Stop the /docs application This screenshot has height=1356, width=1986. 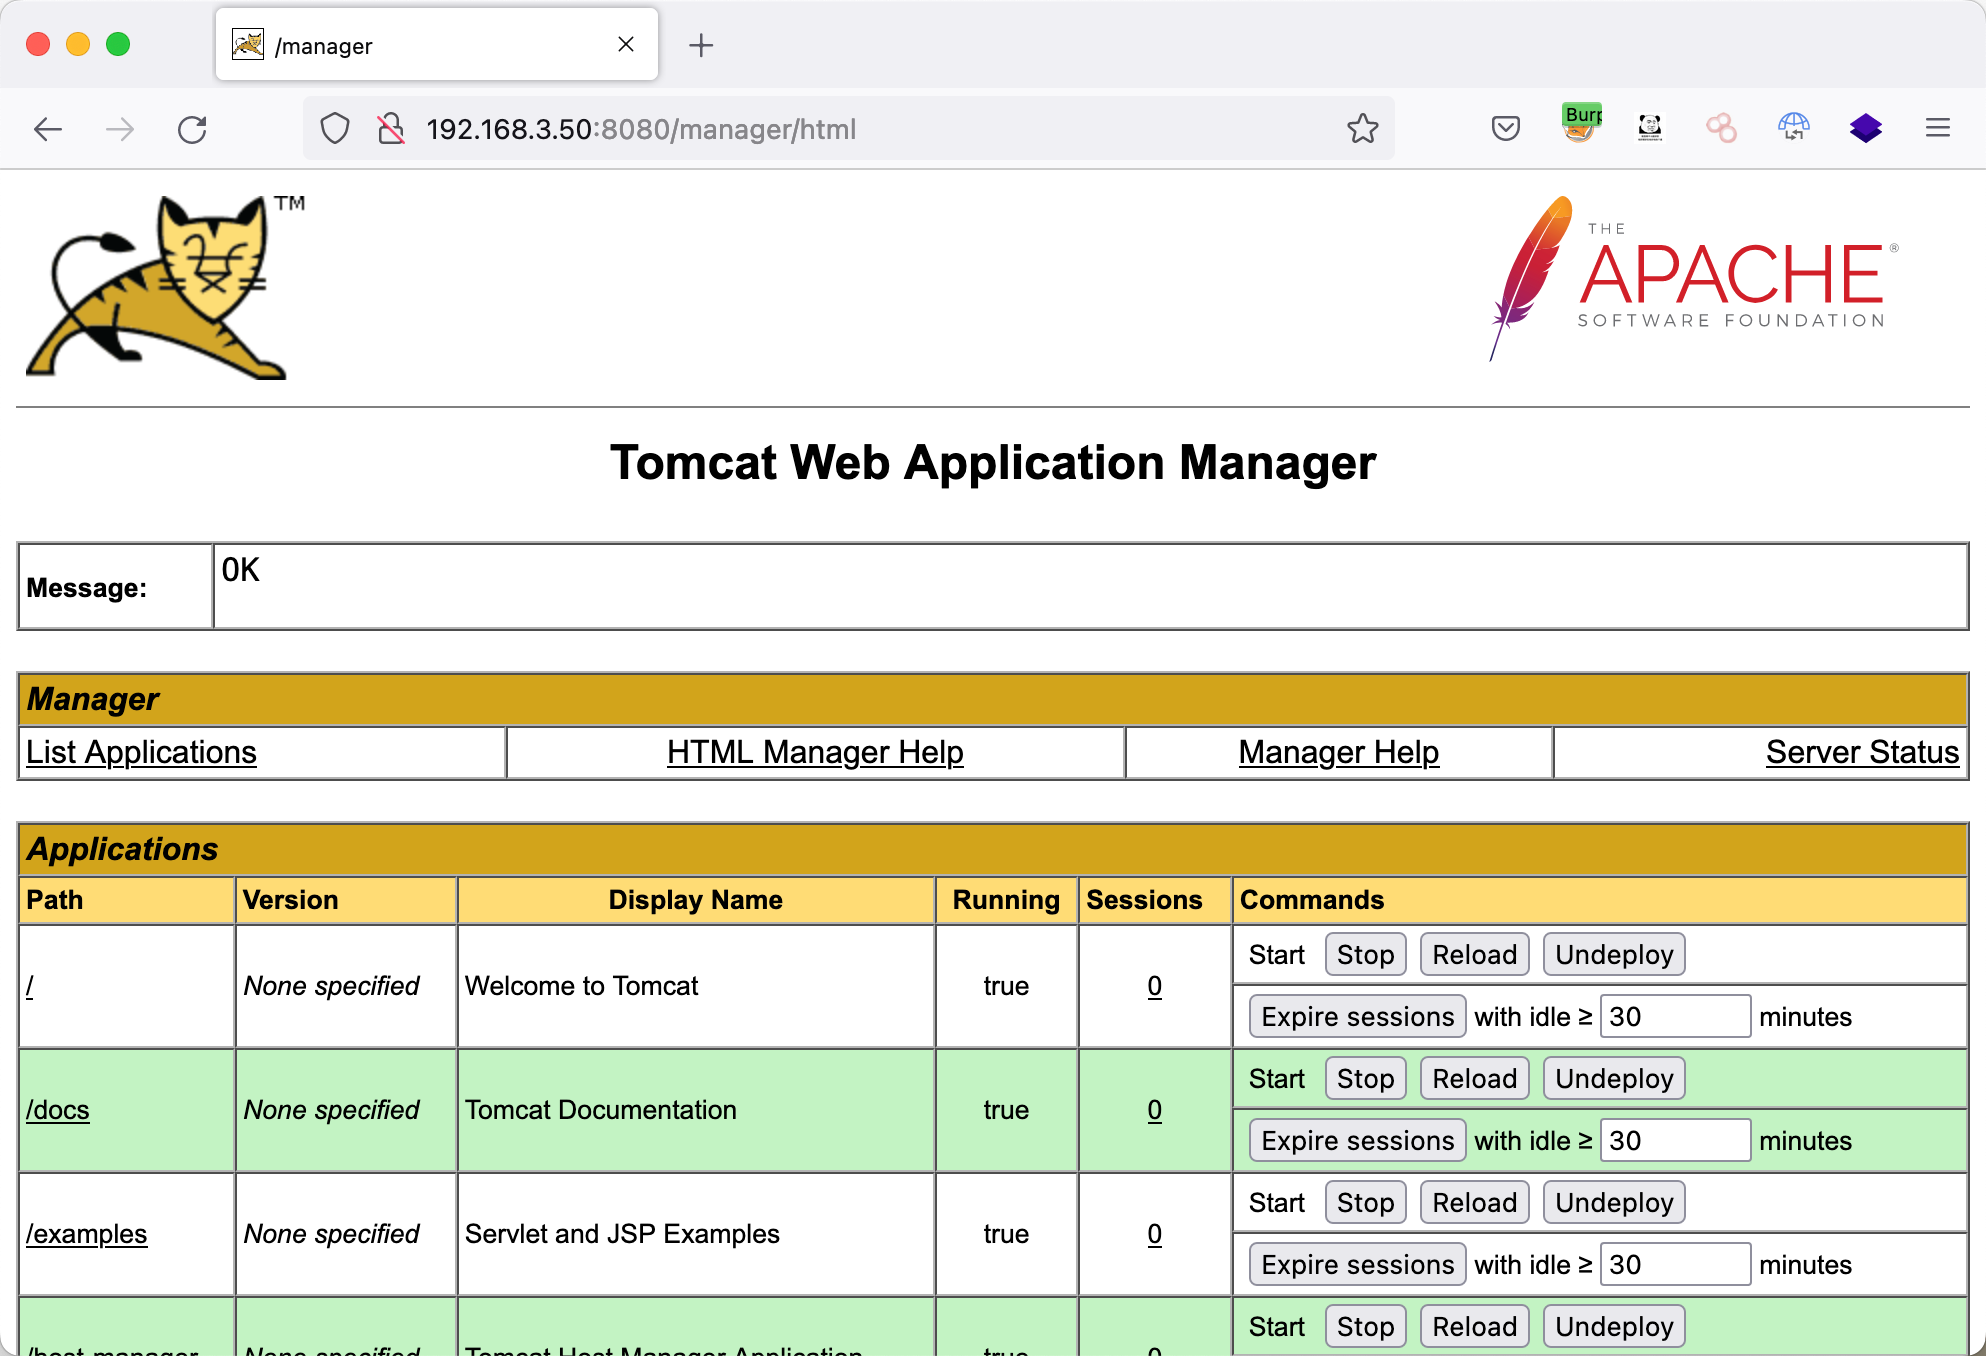tap(1365, 1079)
